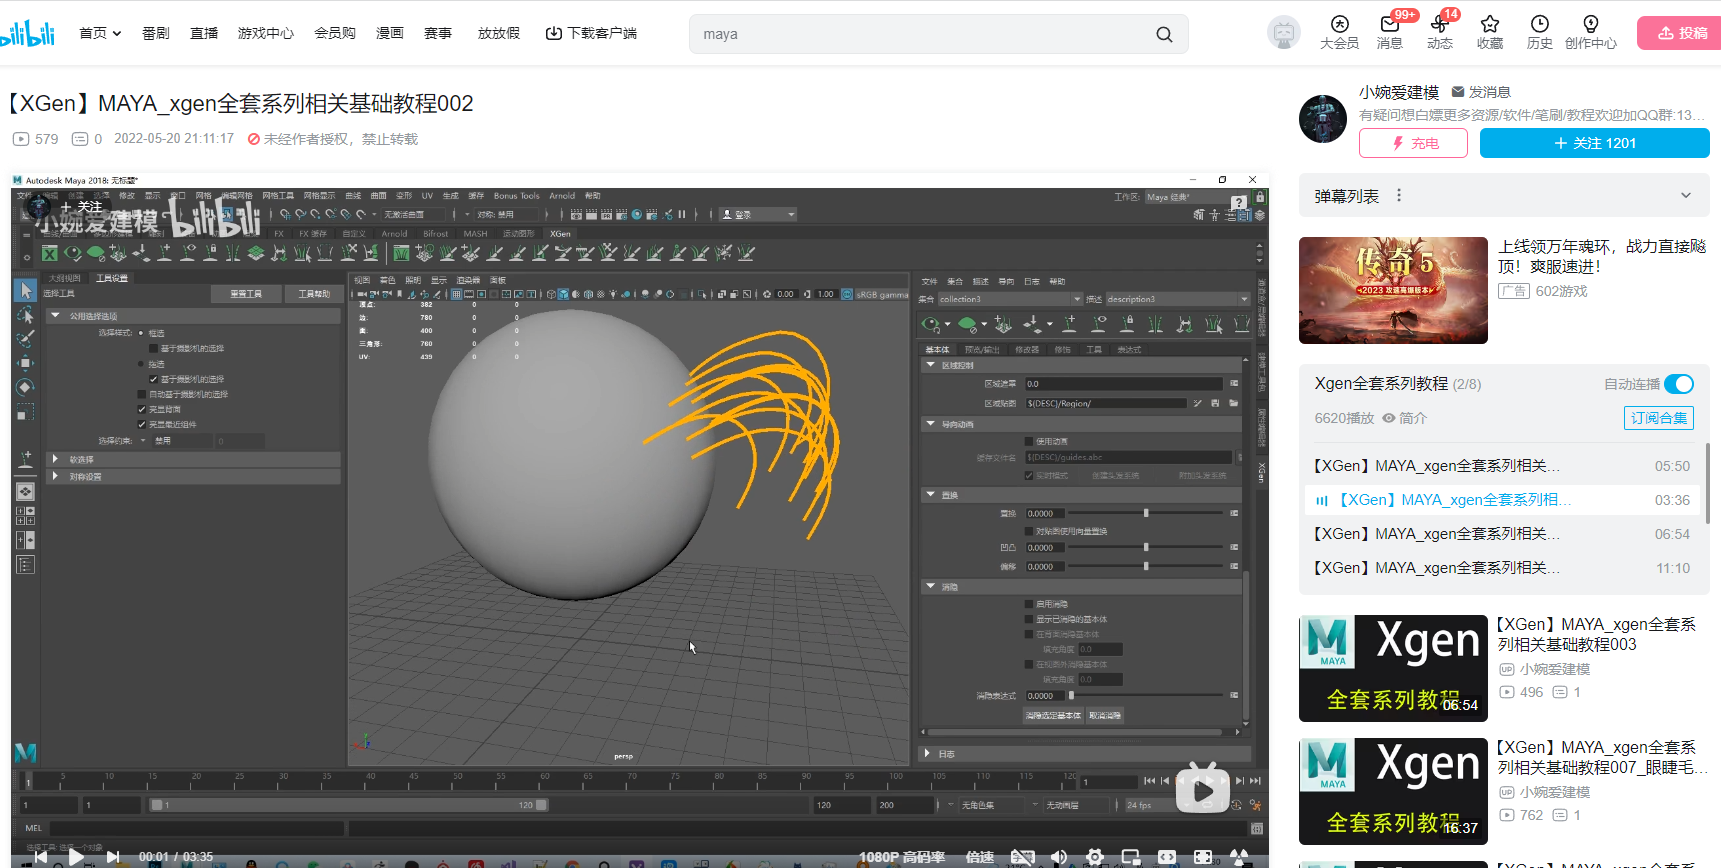Click the search magnifier icon
This screenshot has width=1721, height=868.
pyautogui.click(x=1164, y=34)
